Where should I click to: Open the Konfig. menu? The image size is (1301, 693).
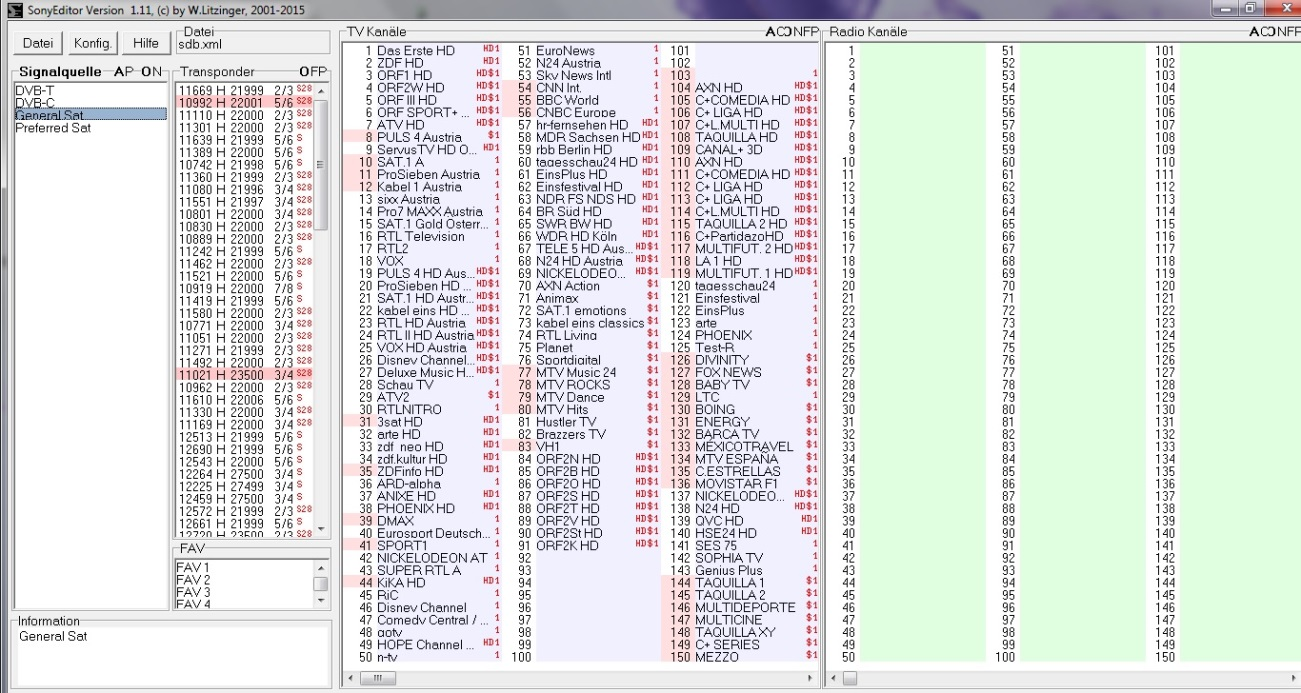[93, 44]
